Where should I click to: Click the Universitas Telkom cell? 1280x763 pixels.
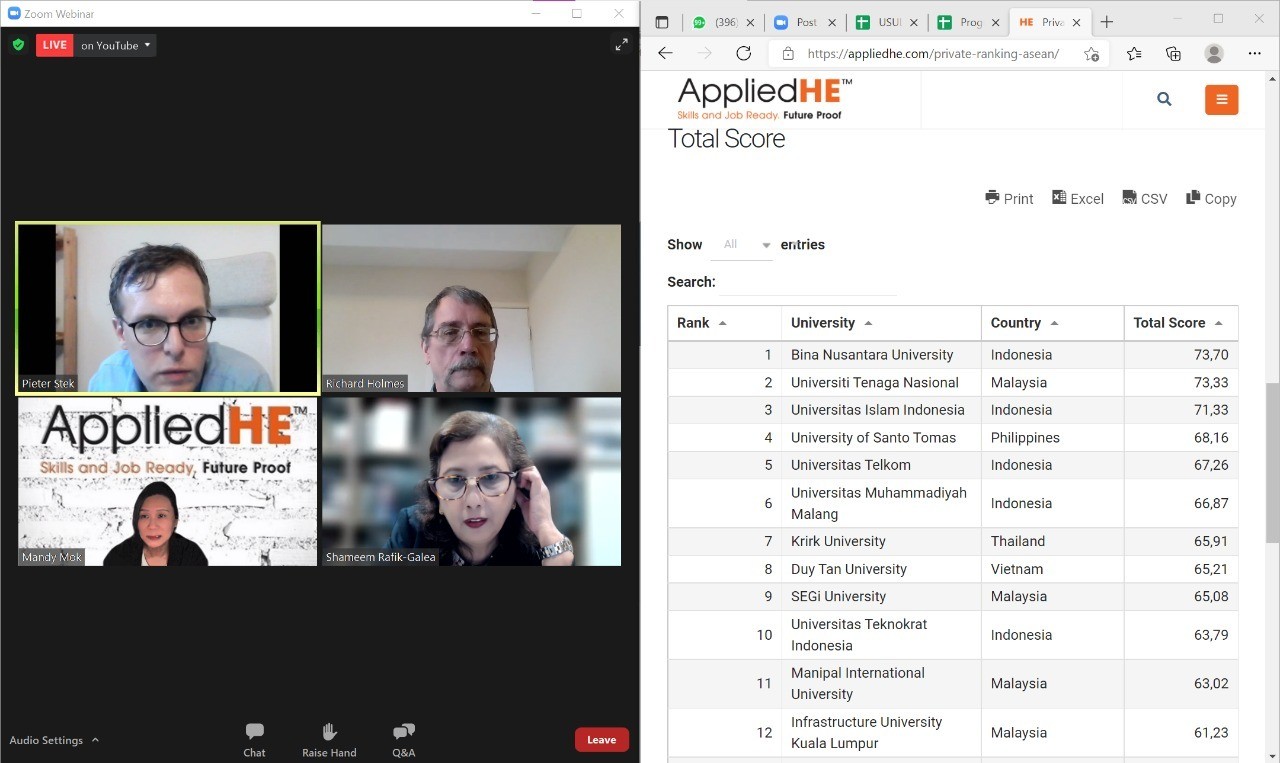point(881,465)
